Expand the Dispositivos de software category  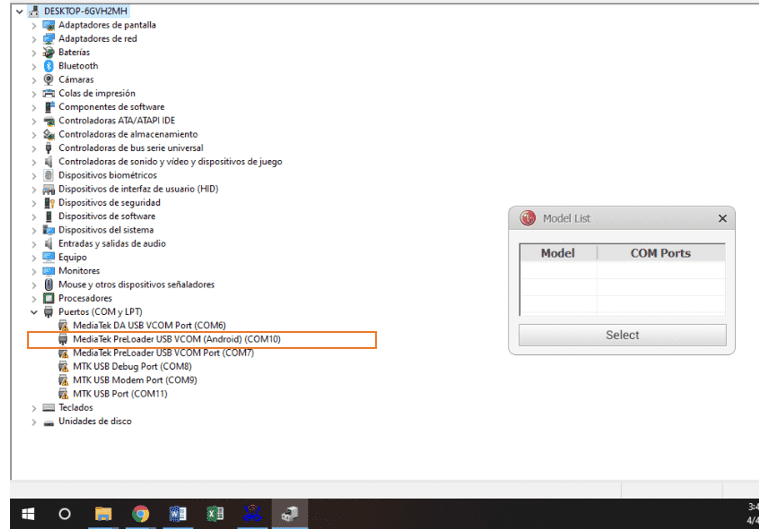point(34,216)
